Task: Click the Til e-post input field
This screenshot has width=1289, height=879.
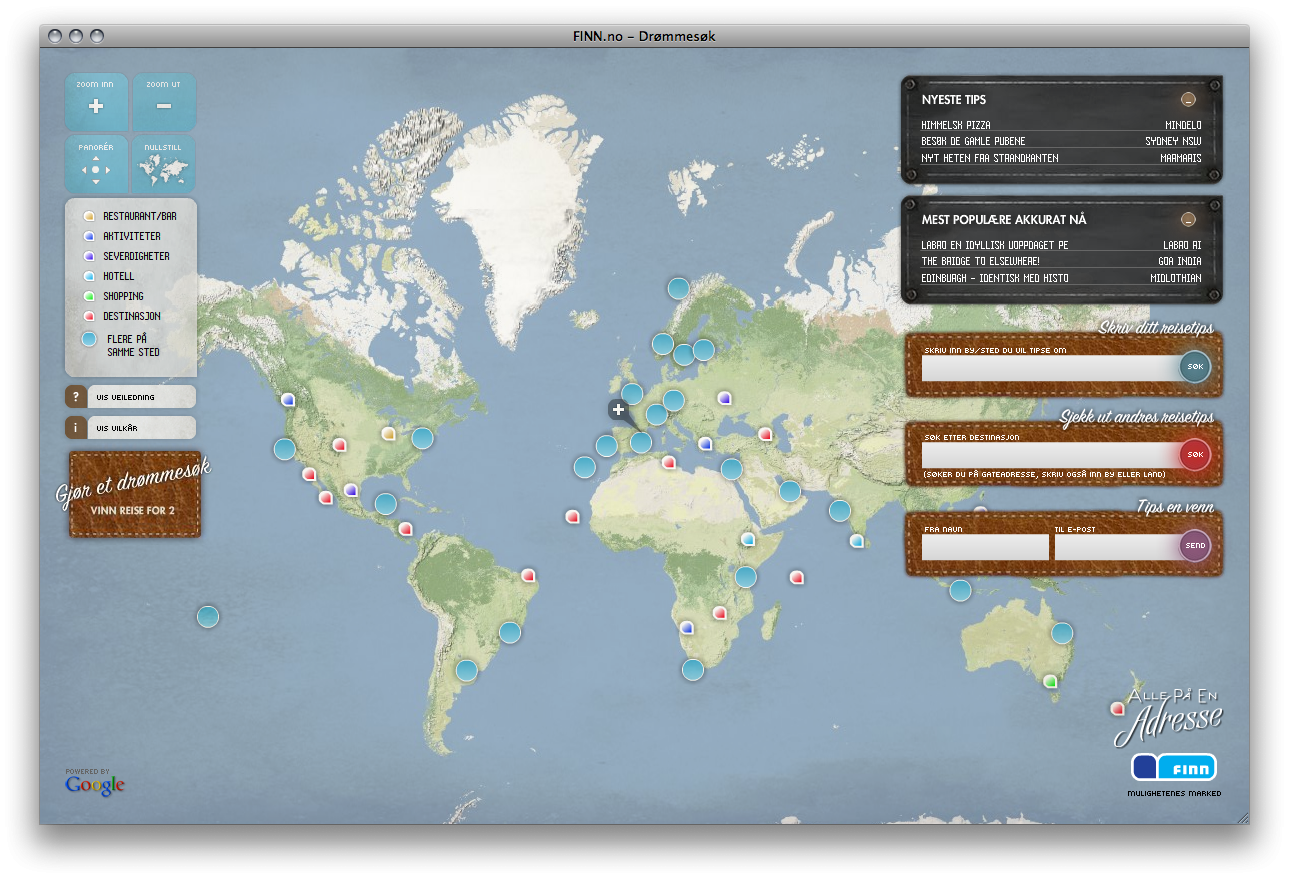Action: 1116,547
